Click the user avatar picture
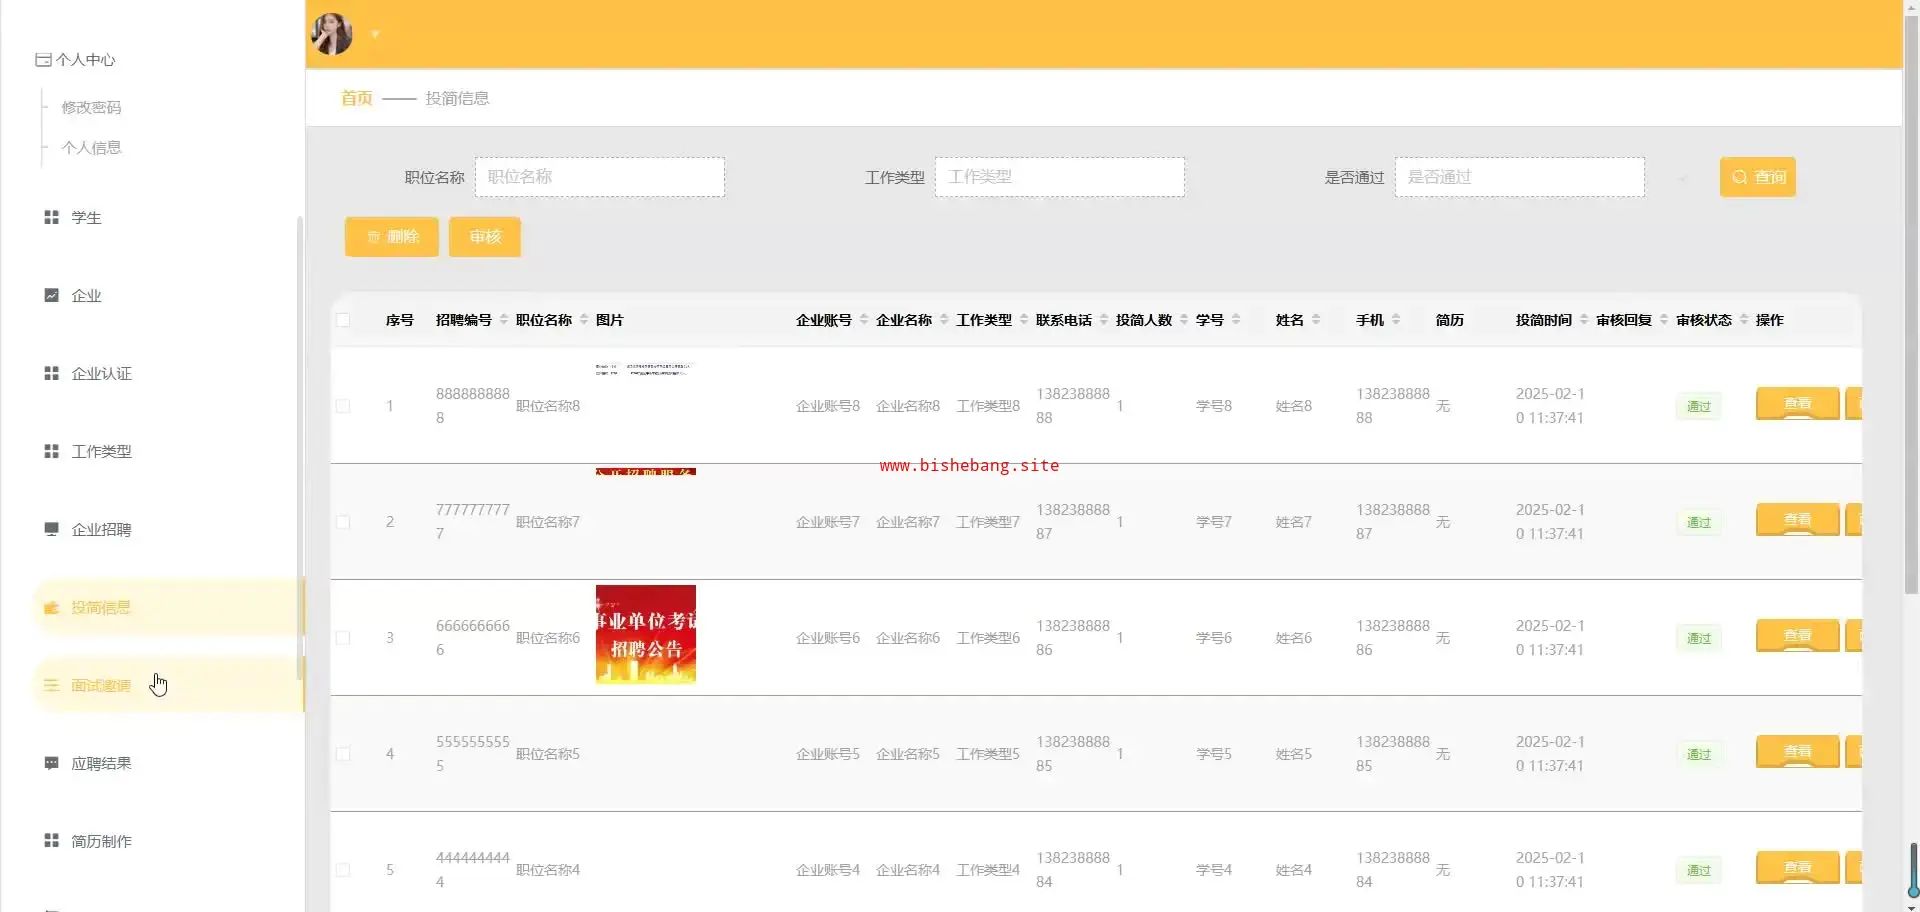The image size is (1920, 912). (x=332, y=34)
